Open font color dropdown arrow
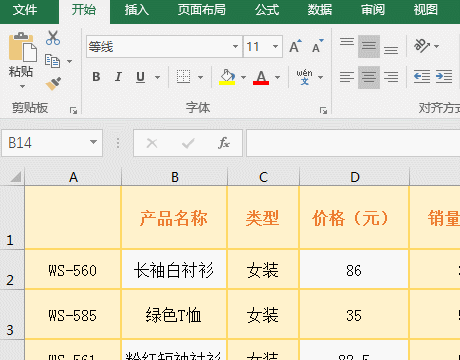460x360 pixels. (x=277, y=77)
